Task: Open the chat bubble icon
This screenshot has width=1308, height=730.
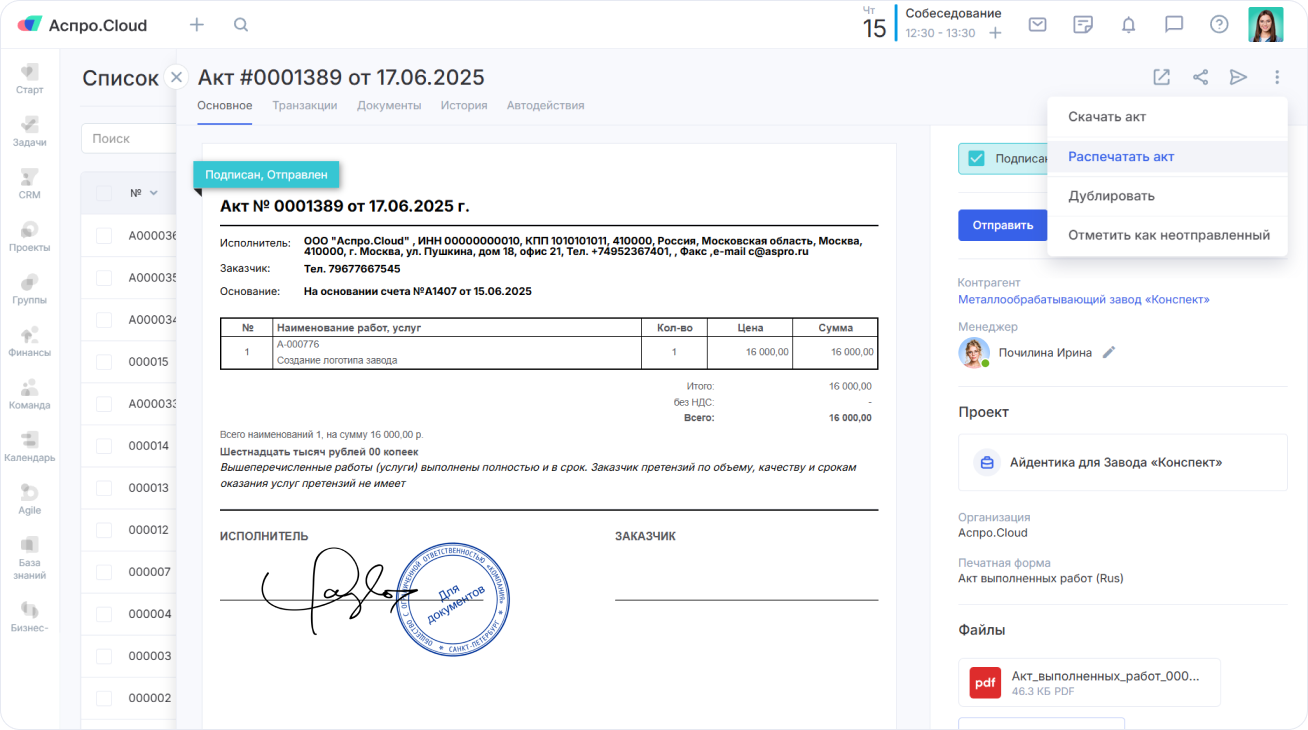Action: coord(1174,25)
